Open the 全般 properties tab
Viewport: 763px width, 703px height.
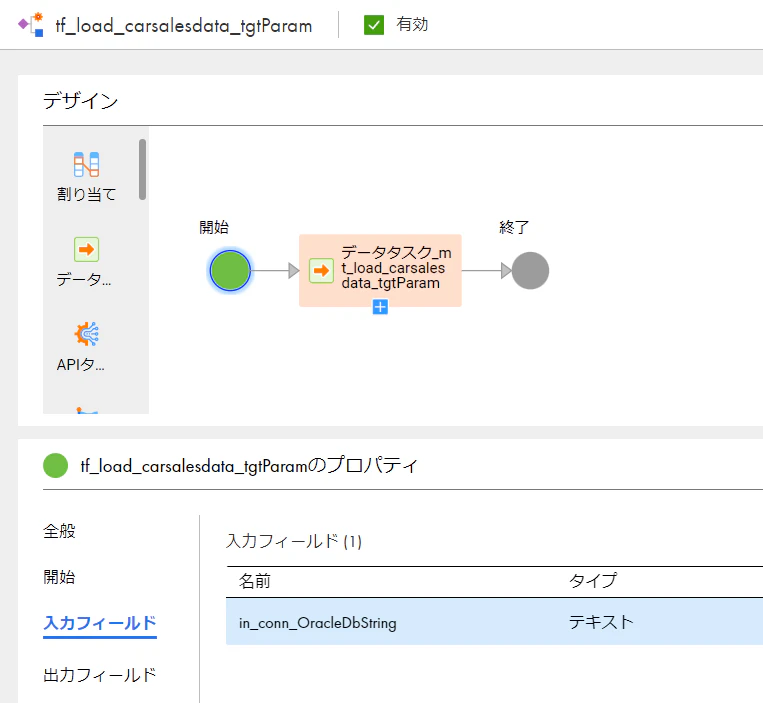(59, 531)
